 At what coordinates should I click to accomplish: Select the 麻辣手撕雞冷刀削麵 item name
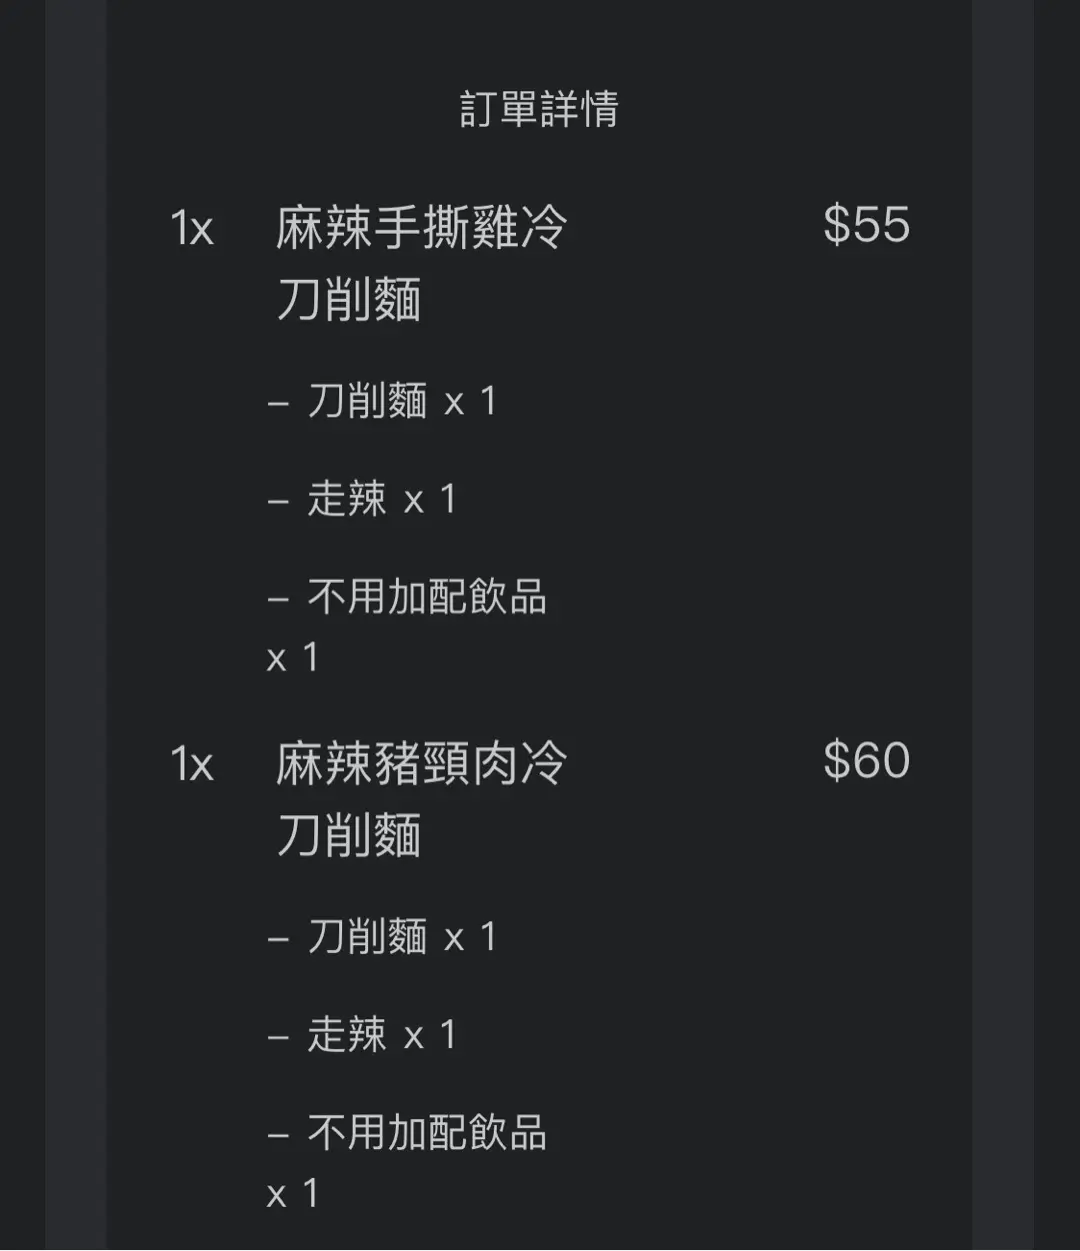pos(421,263)
